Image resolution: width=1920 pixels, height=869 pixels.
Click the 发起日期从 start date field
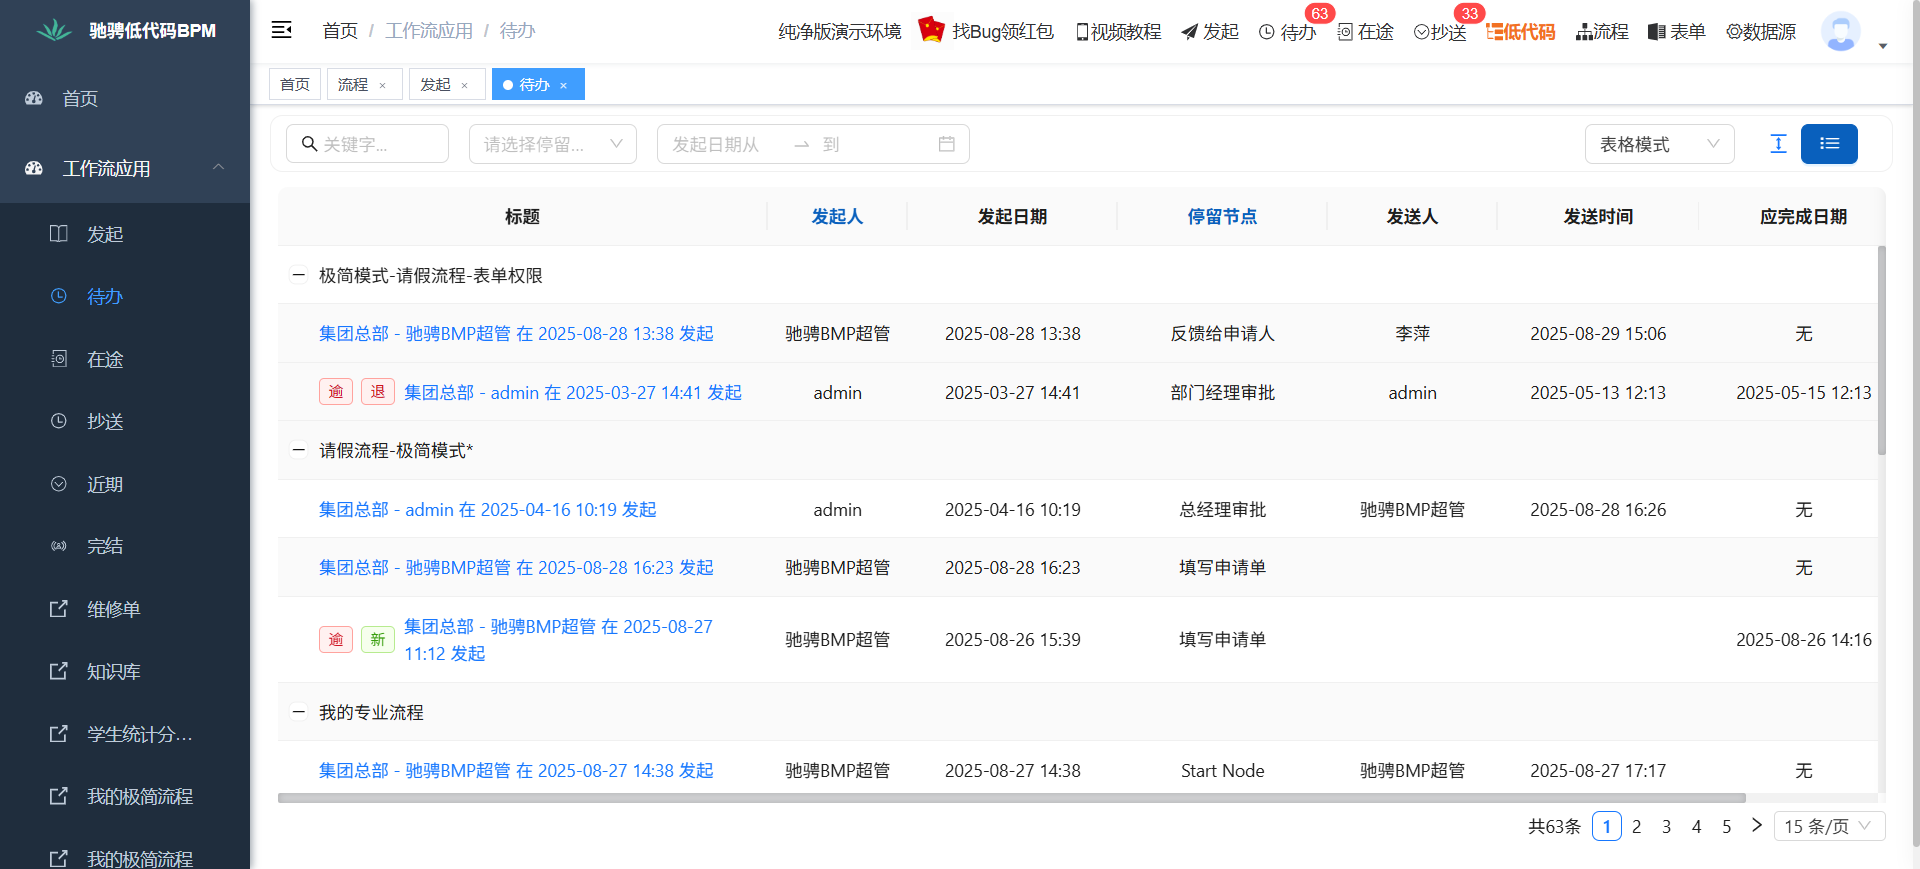(725, 144)
